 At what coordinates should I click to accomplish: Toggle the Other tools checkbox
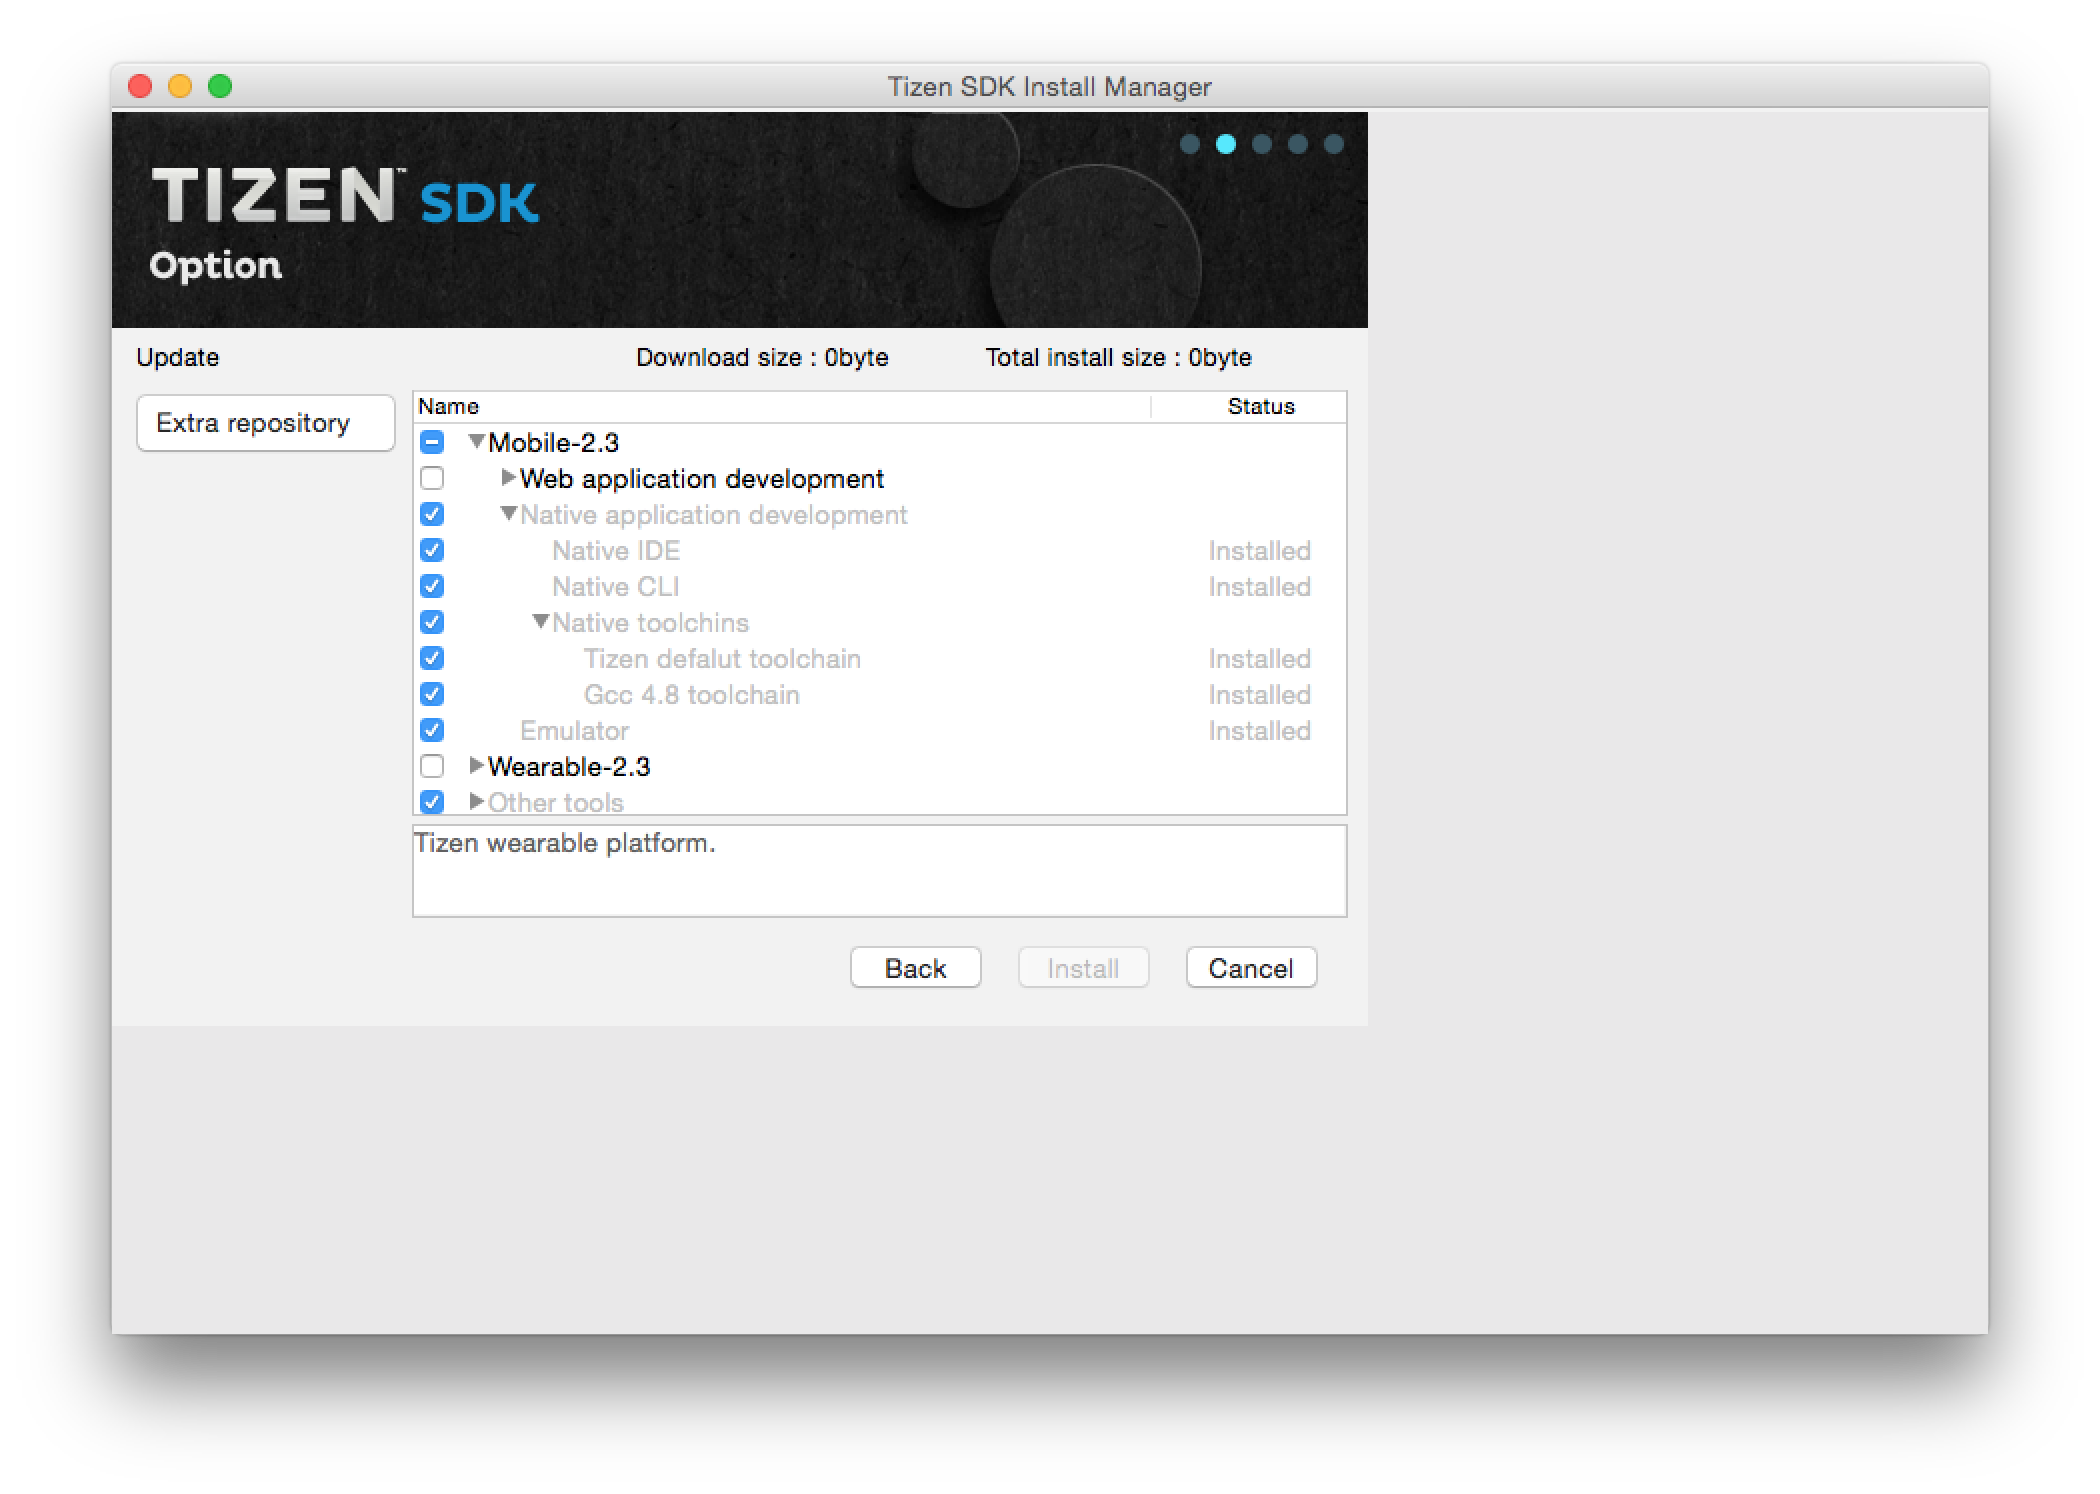pyautogui.click(x=432, y=801)
